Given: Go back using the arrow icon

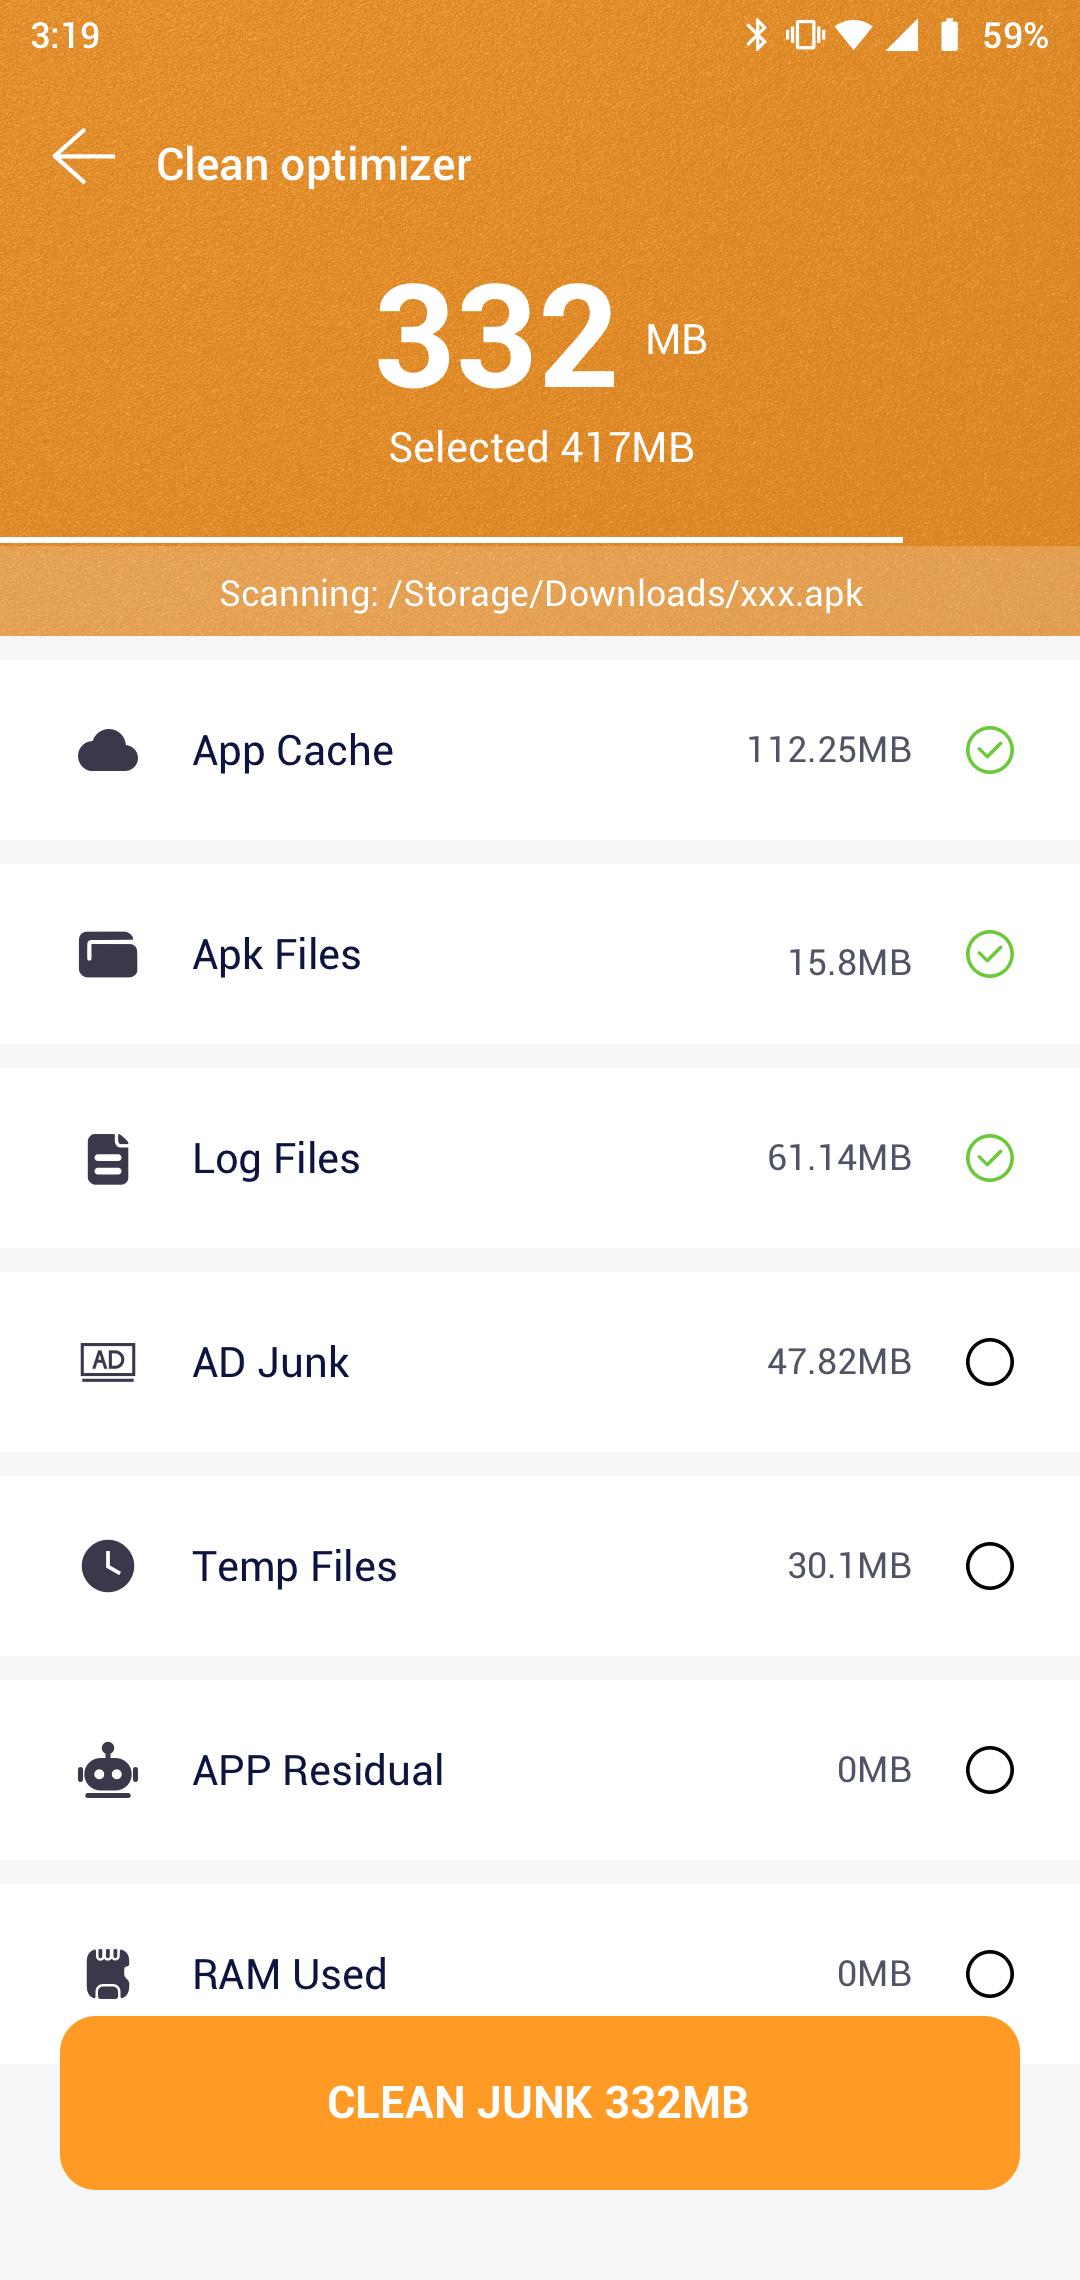Looking at the screenshot, I should [84, 157].
